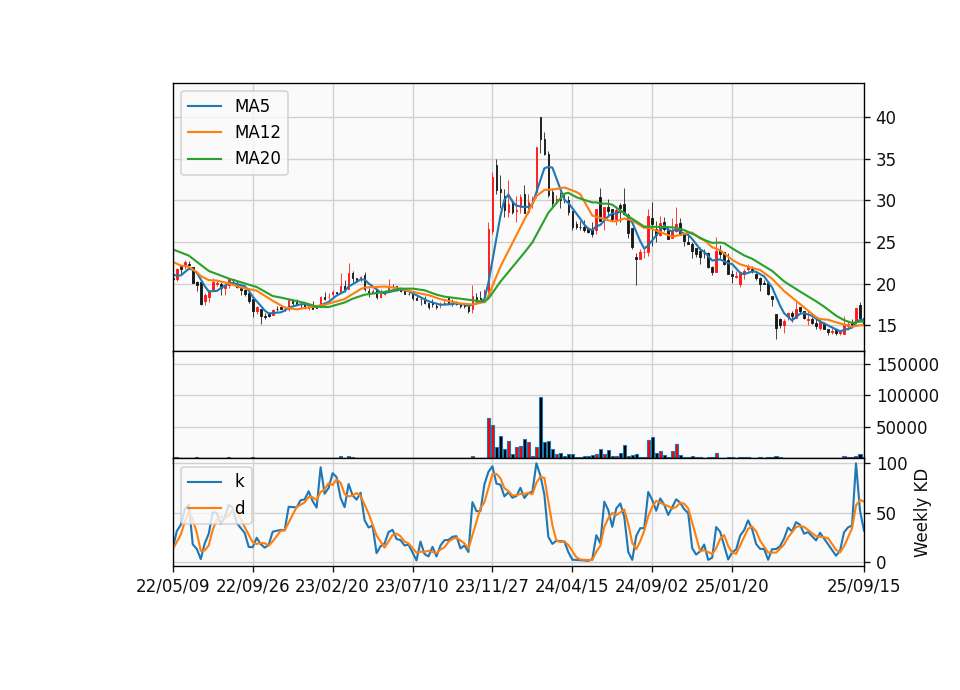Click the k legend label in KD panel

pyautogui.click(x=239, y=481)
